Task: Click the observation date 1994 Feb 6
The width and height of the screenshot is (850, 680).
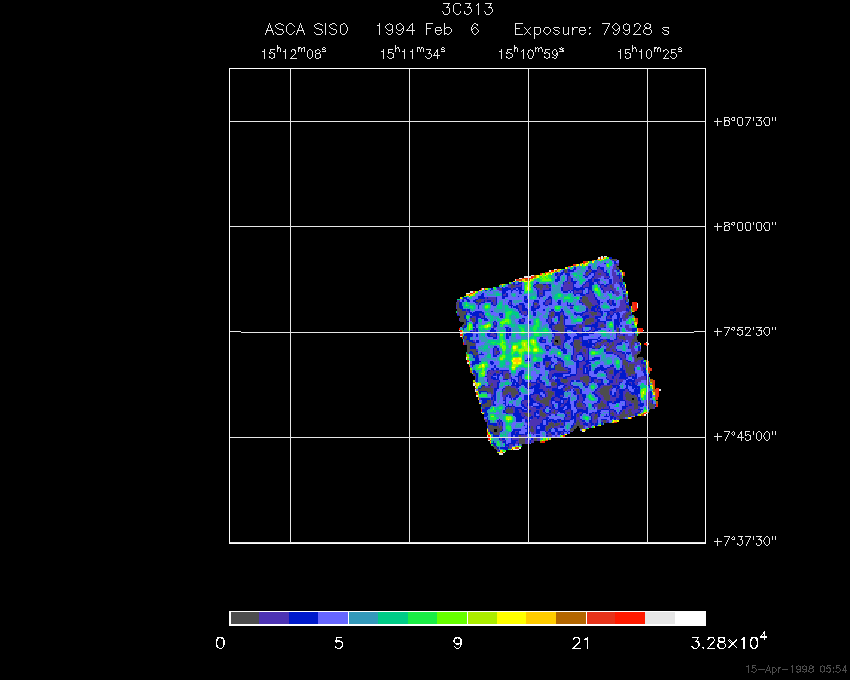Action: click(428, 29)
